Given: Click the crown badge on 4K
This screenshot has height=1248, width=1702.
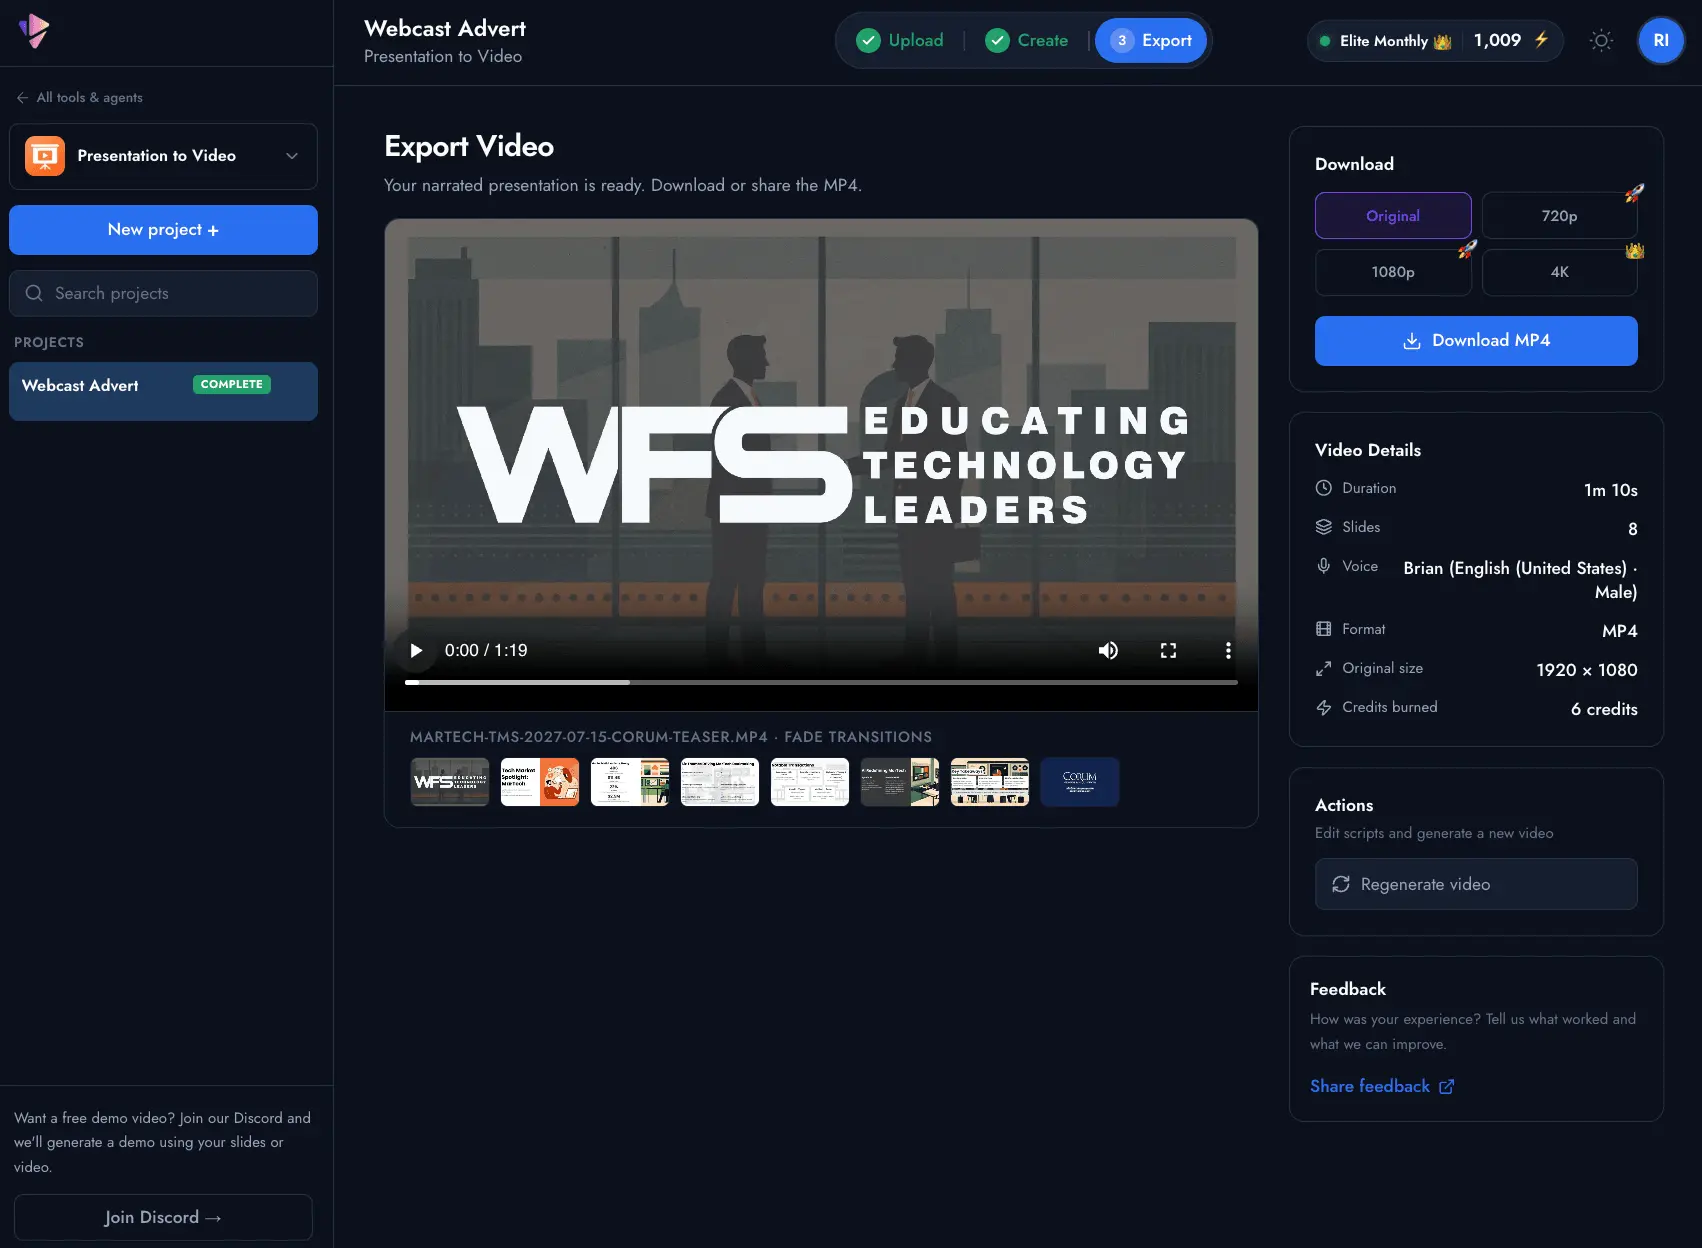Looking at the screenshot, I should (1635, 250).
